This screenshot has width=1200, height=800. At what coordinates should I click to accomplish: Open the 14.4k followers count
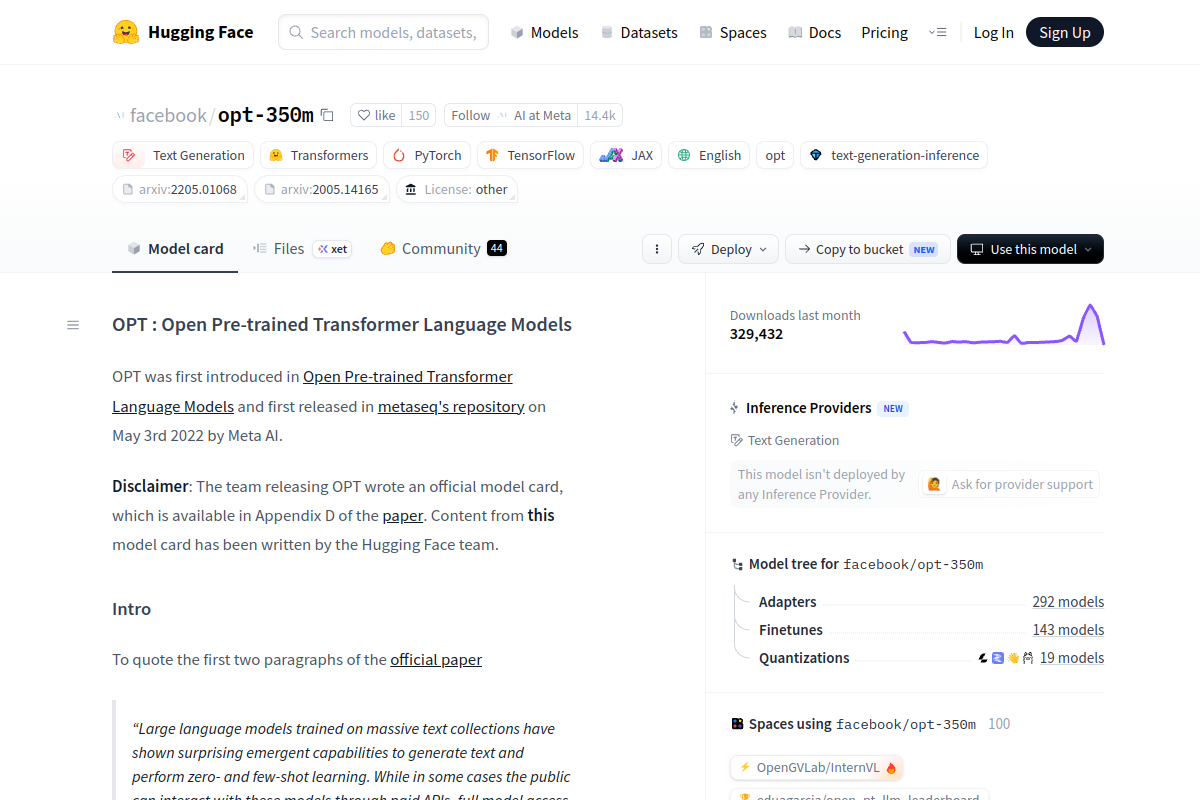click(x=600, y=115)
